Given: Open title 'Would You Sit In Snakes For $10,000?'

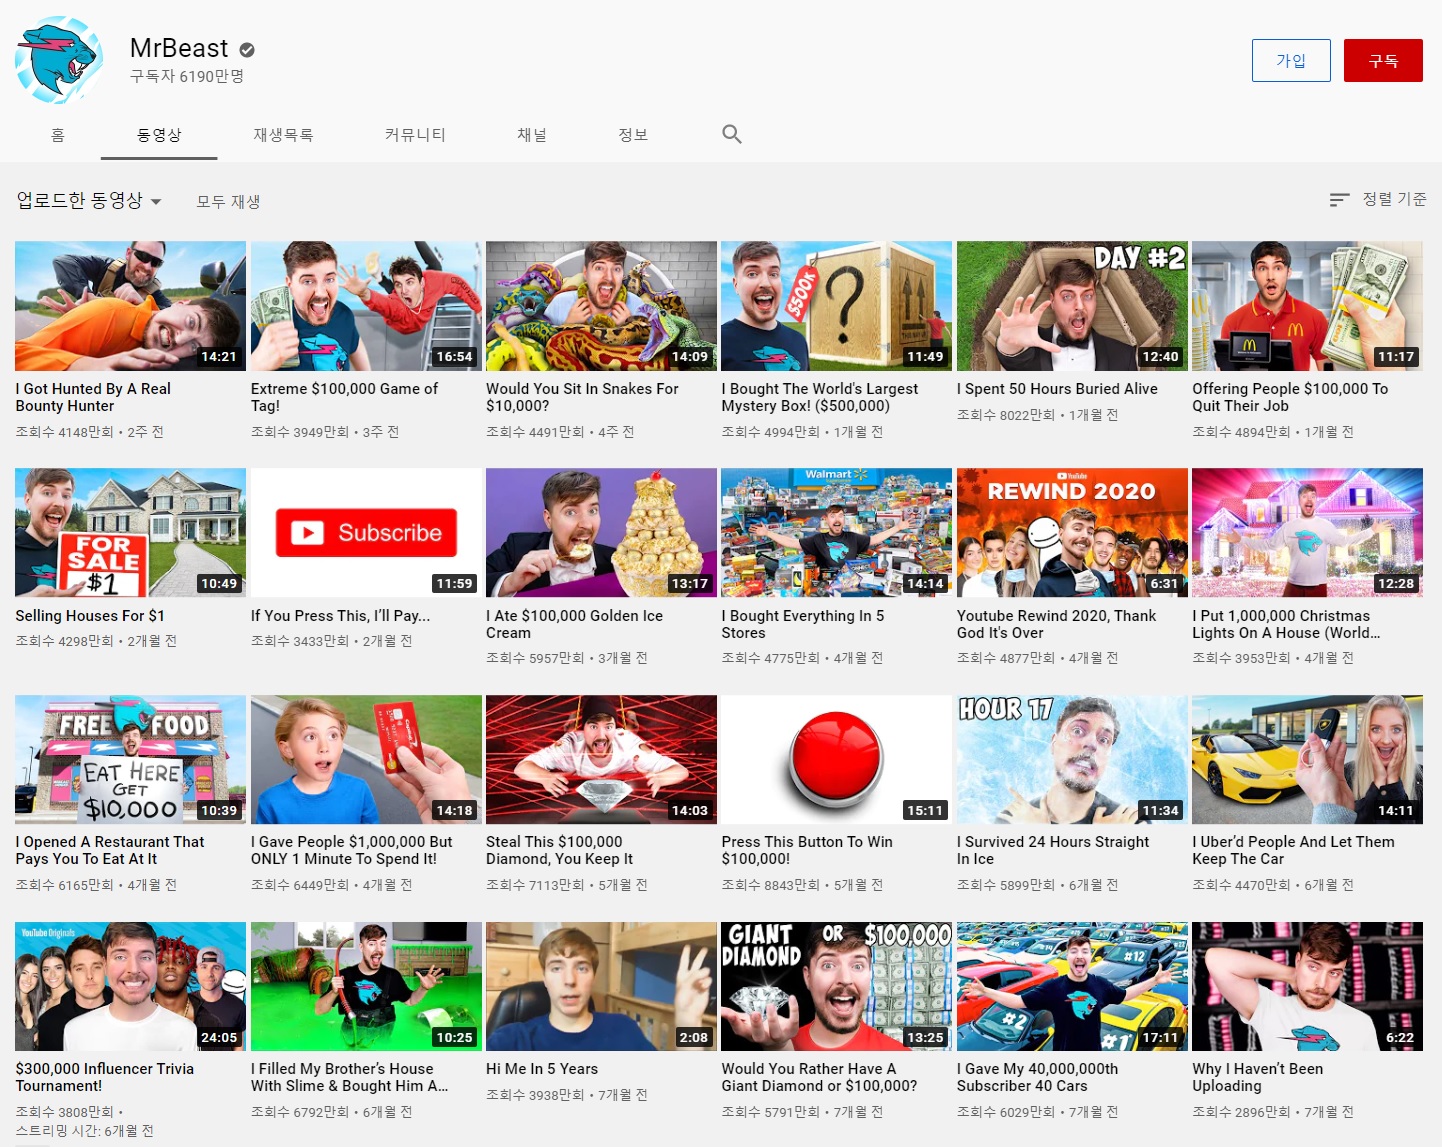Looking at the screenshot, I should pos(582,397).
